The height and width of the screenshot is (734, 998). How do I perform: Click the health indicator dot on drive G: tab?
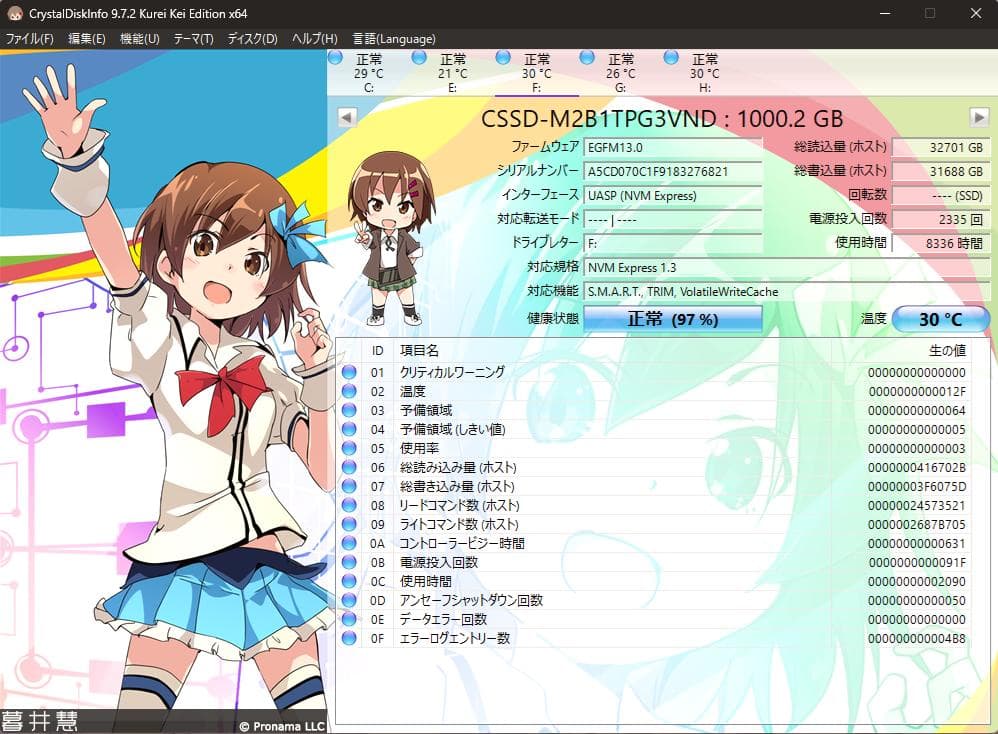pyautogui.click(x=588, y=57)
